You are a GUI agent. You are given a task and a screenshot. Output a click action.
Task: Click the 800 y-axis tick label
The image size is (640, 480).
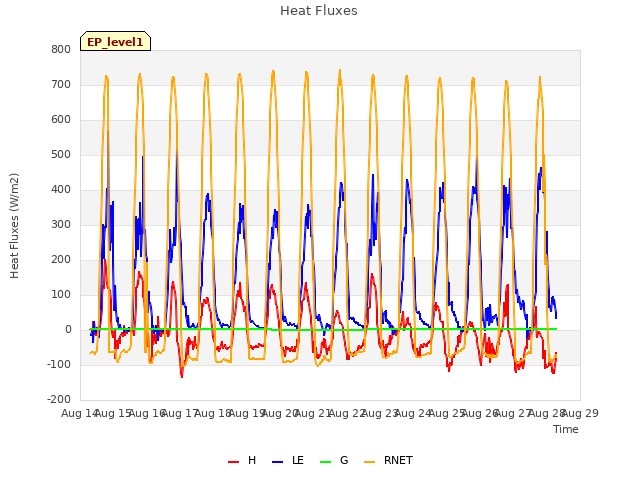pos(61,49)
